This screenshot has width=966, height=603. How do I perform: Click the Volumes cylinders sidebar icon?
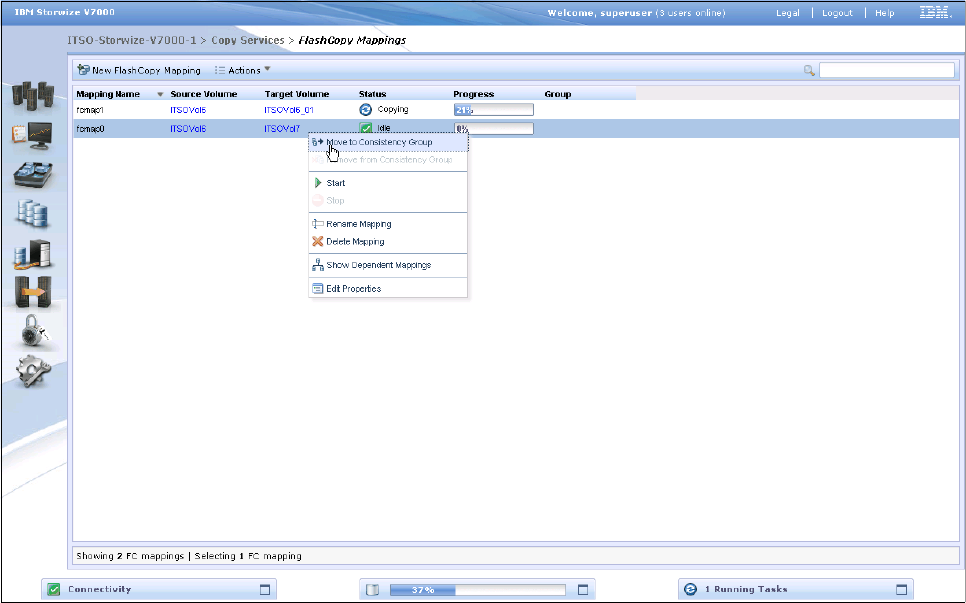pyautogui.click(x=33, y=213)
